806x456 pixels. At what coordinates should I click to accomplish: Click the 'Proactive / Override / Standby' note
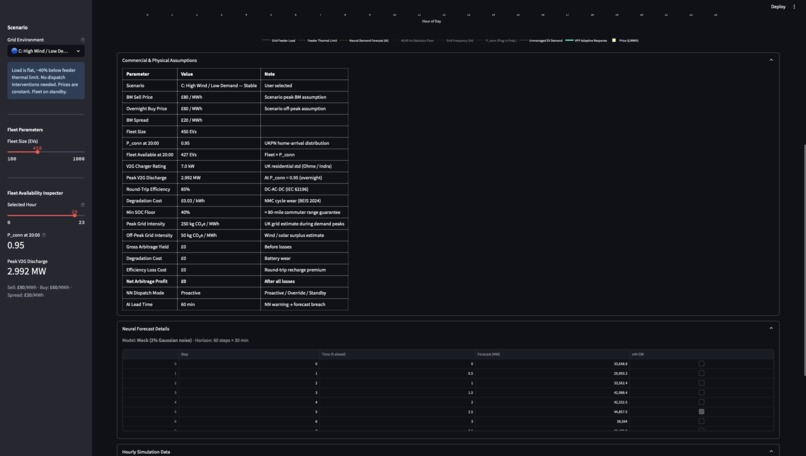pos(297,293)
